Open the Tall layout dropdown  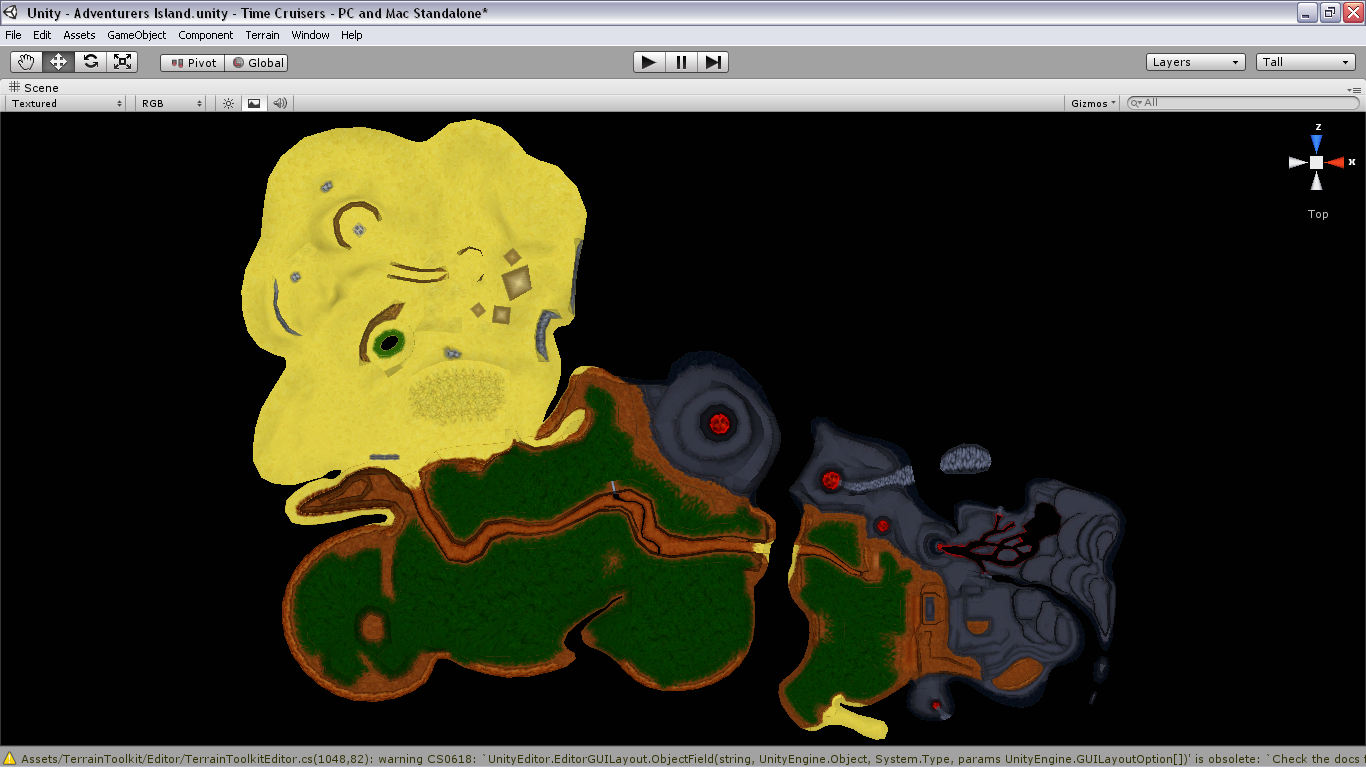pyautogui.click(x=1306, y=62)
